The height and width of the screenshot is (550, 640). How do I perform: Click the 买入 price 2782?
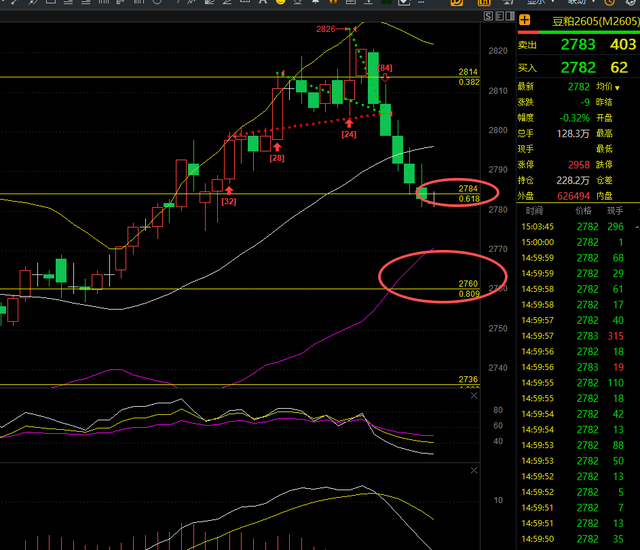[578, 67]
